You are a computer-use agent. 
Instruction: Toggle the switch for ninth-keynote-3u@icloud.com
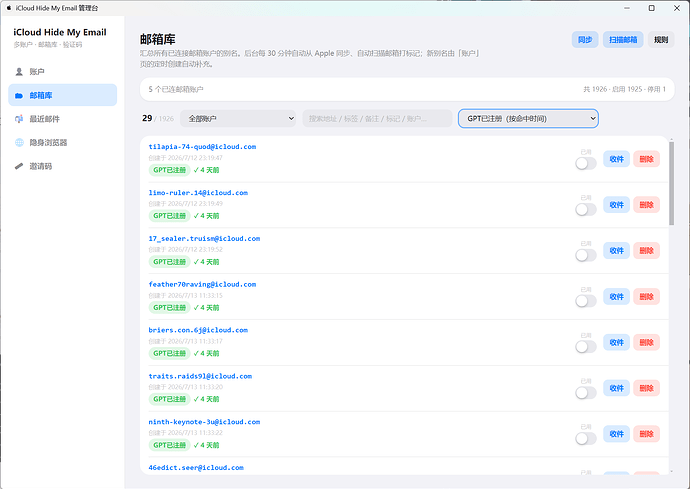point(586,438)
